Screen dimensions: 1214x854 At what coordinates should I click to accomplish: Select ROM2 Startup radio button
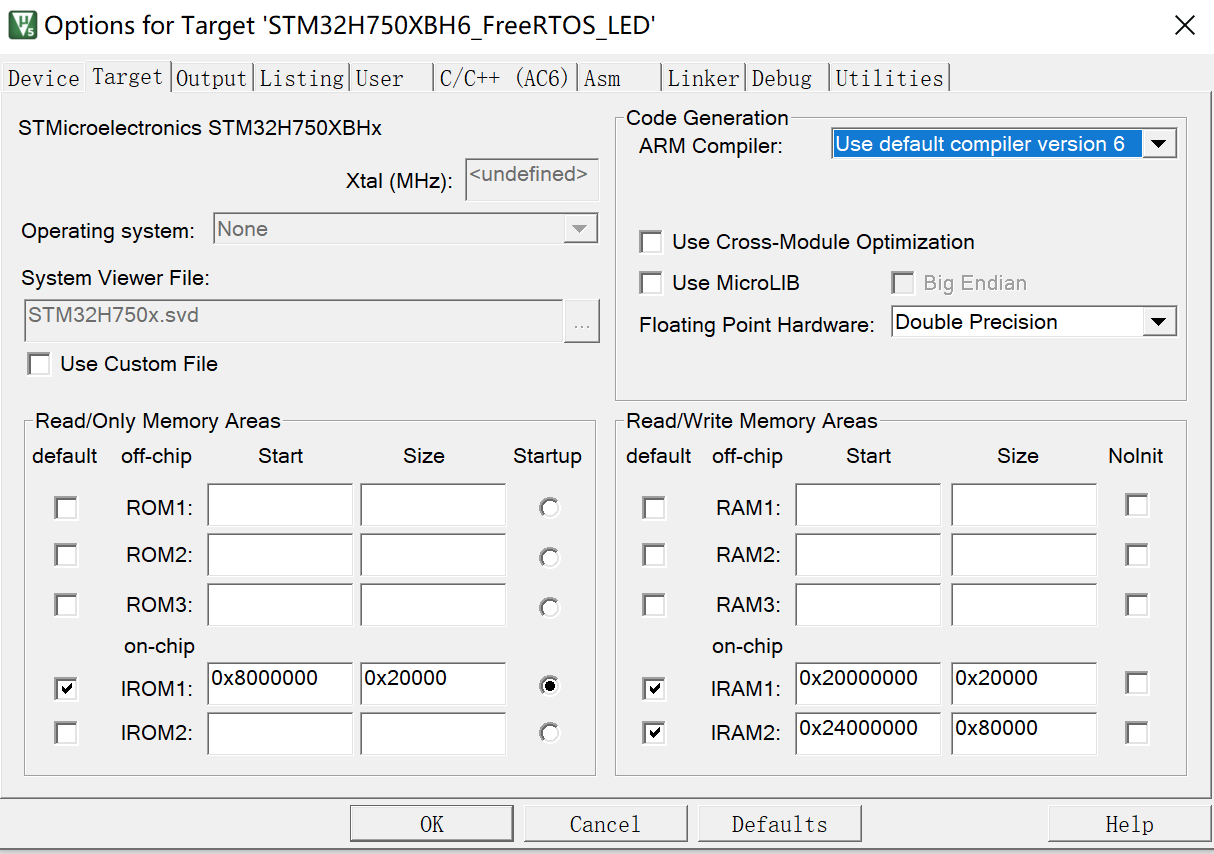pos(549,557)
